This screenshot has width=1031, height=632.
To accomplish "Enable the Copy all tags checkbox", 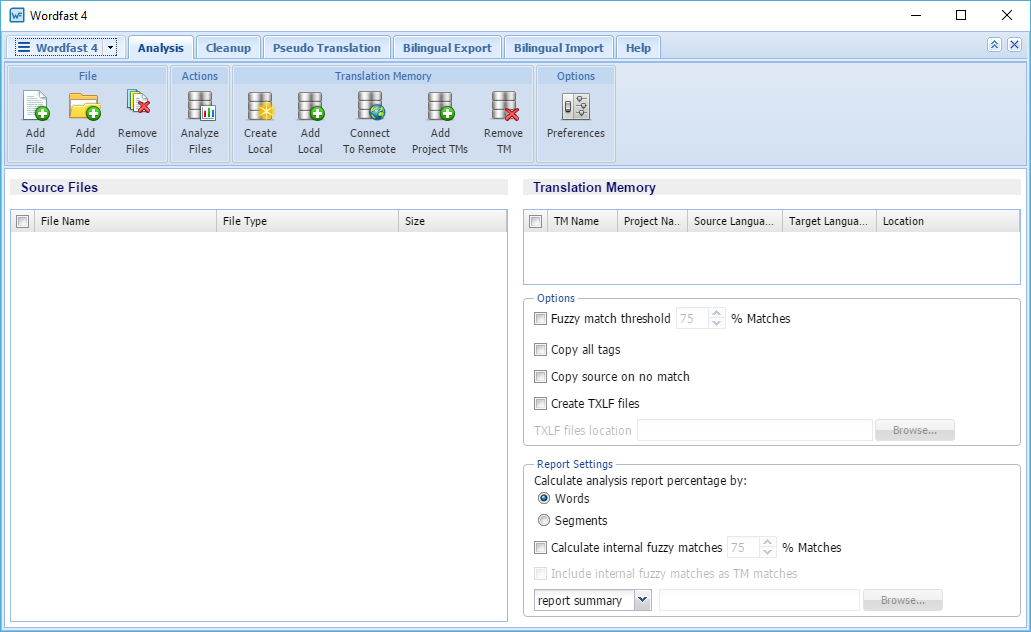I will [x=540, y=350].
